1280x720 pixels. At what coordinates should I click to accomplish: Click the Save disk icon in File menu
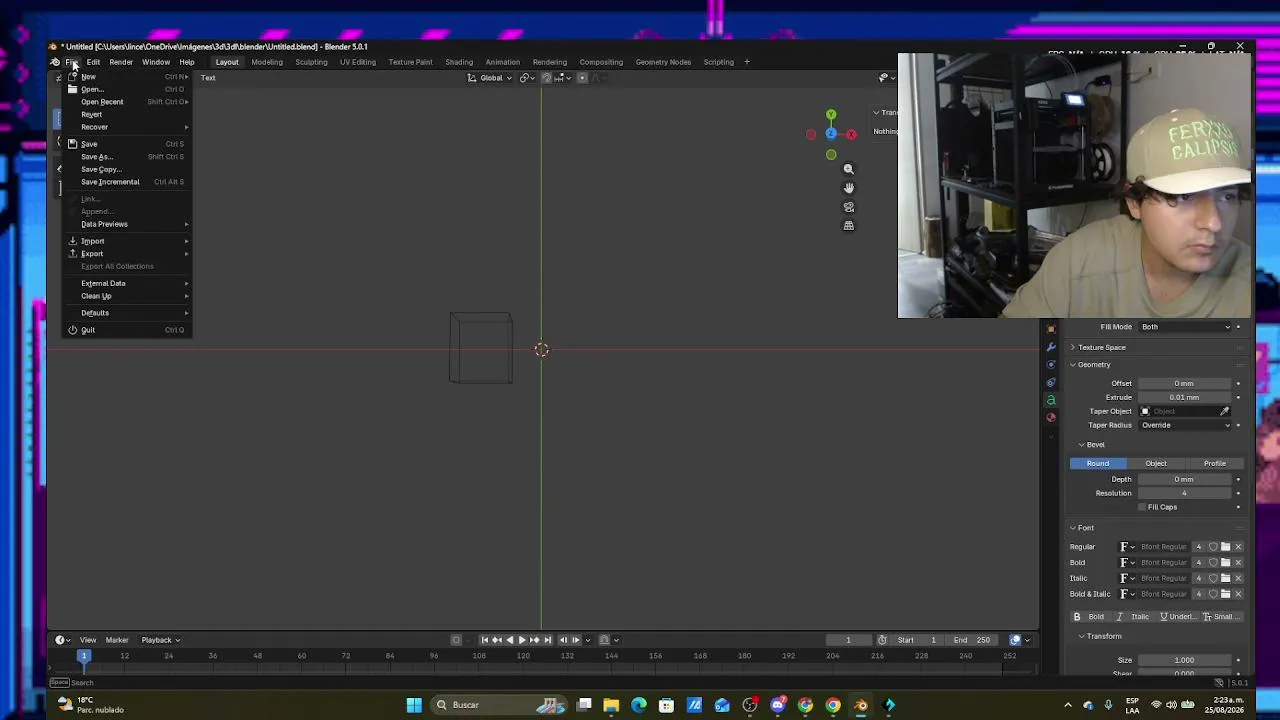[72, 144]
